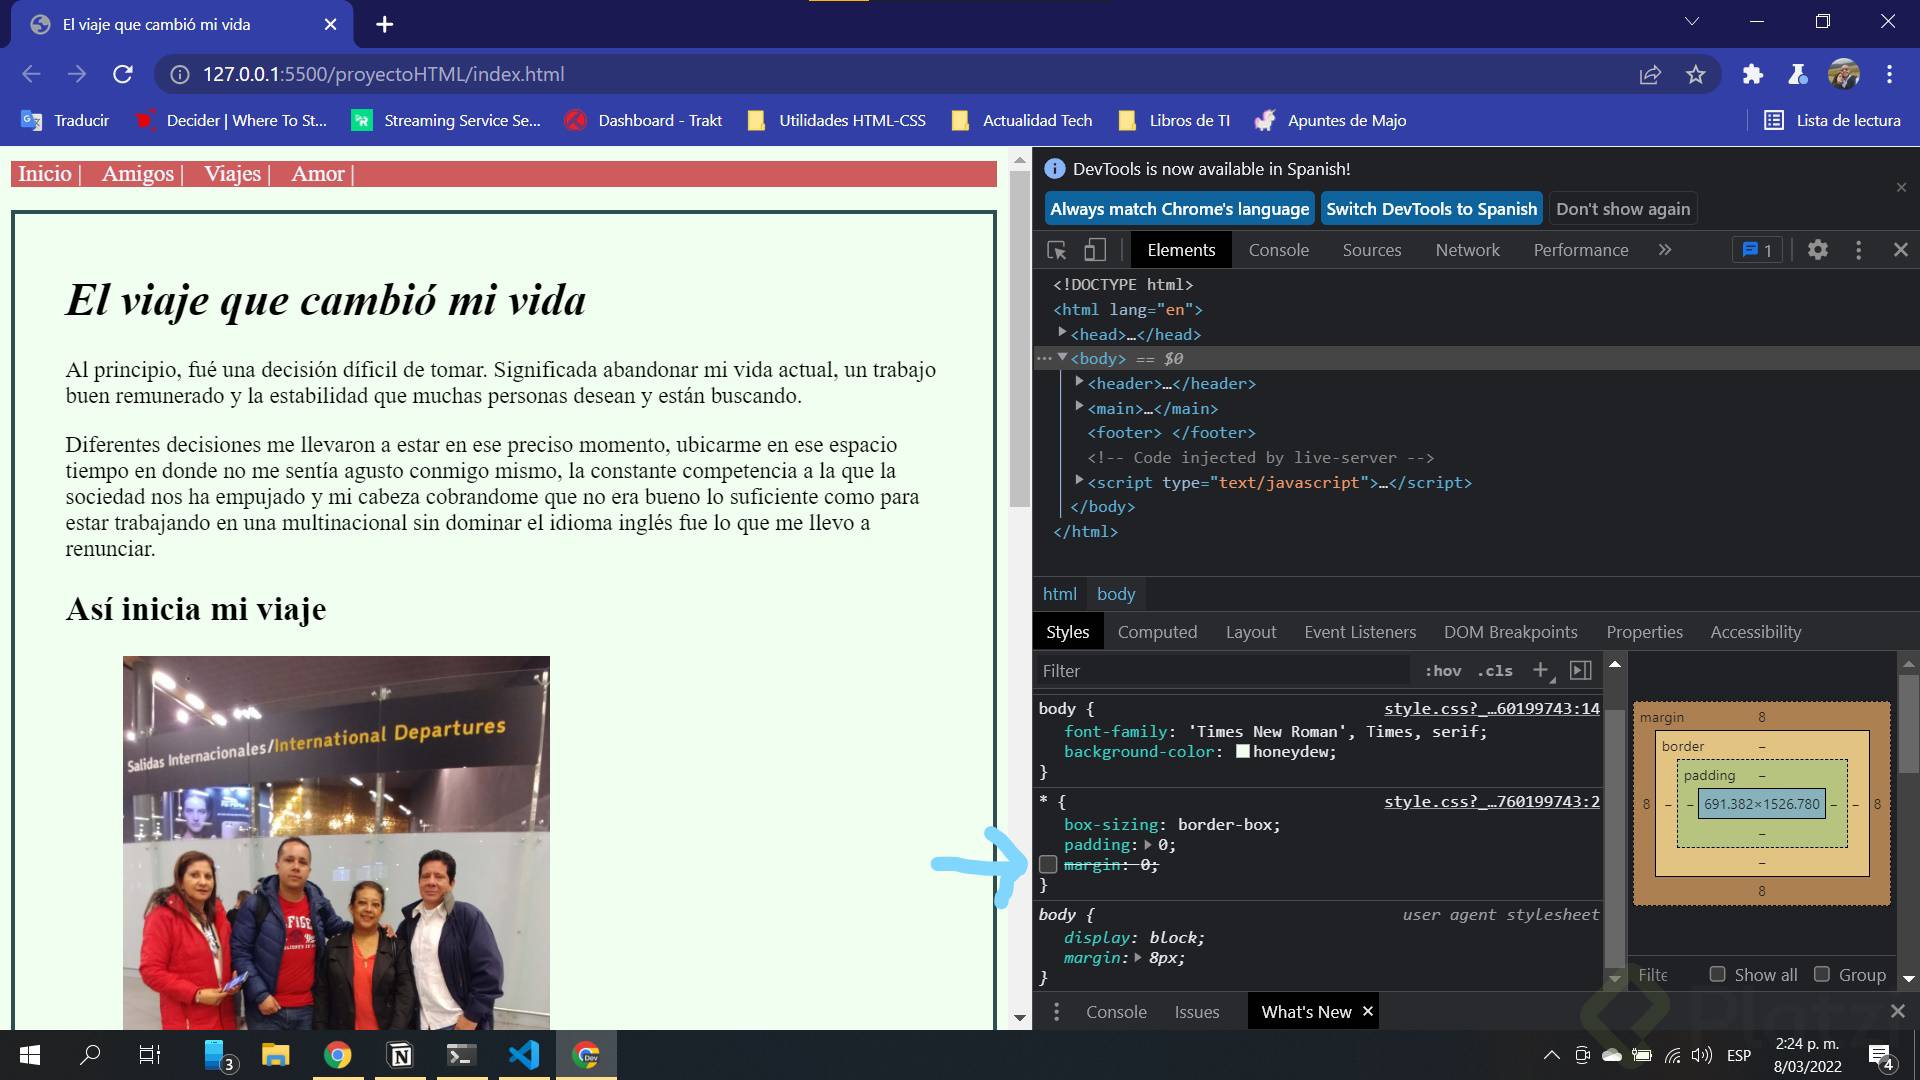Follow the Viajes navigation link
The height and width of the screenshot is (1080, 1920).
click(232, 173)
